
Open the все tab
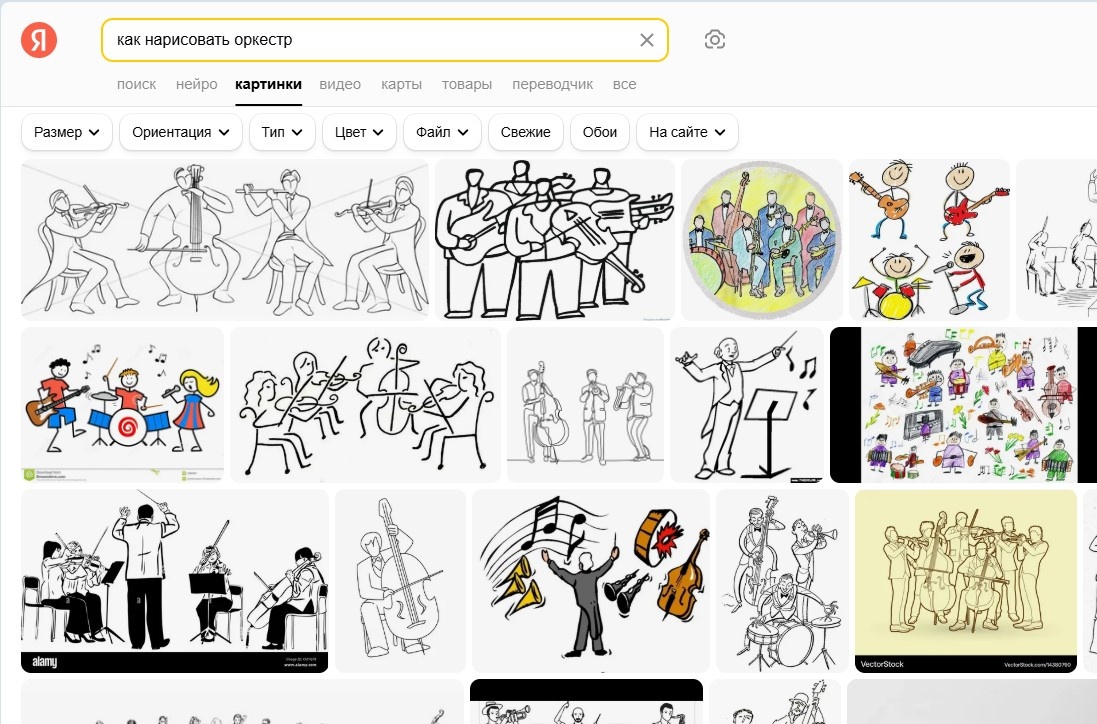[x=625, y=84]
